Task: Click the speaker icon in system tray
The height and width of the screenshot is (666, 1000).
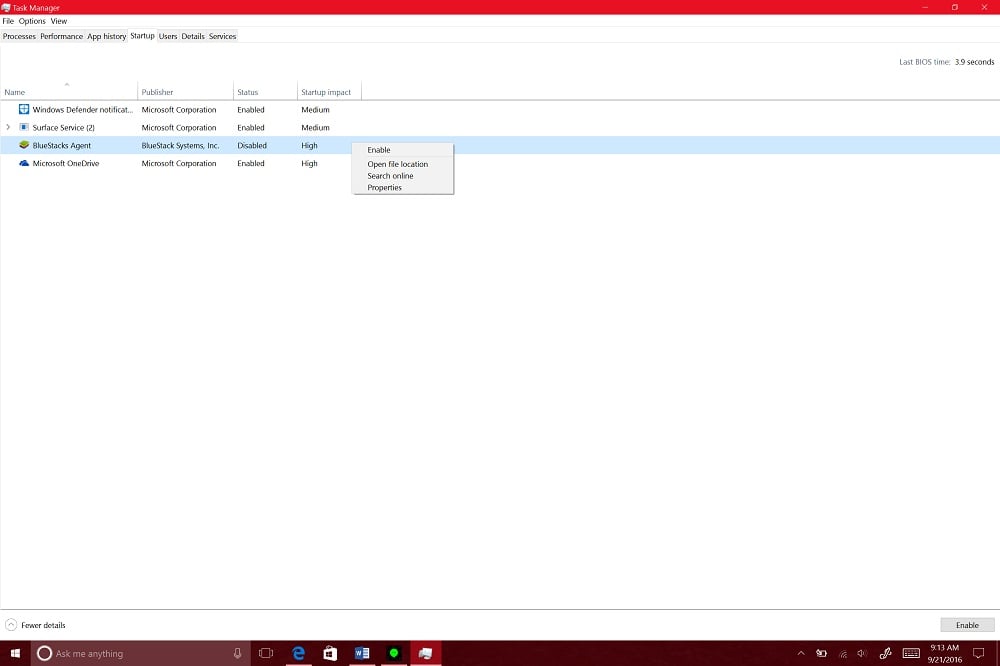Action: tap(860, 653)
